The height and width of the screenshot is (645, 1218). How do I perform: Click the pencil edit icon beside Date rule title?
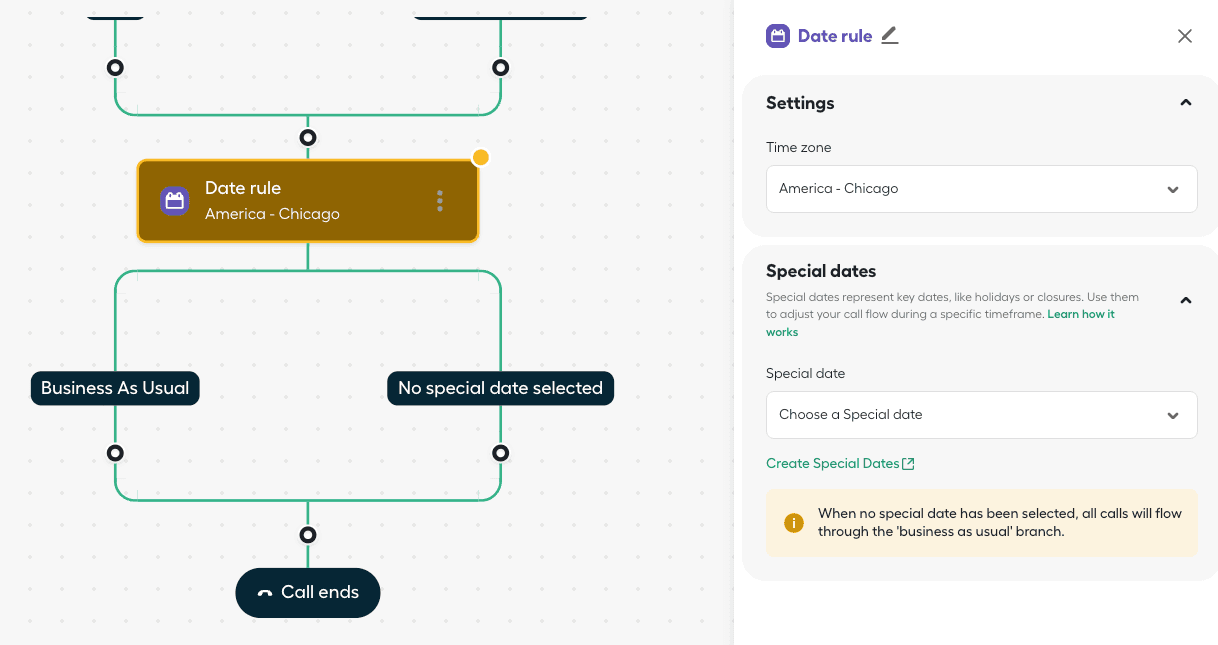tap(889, 36)
